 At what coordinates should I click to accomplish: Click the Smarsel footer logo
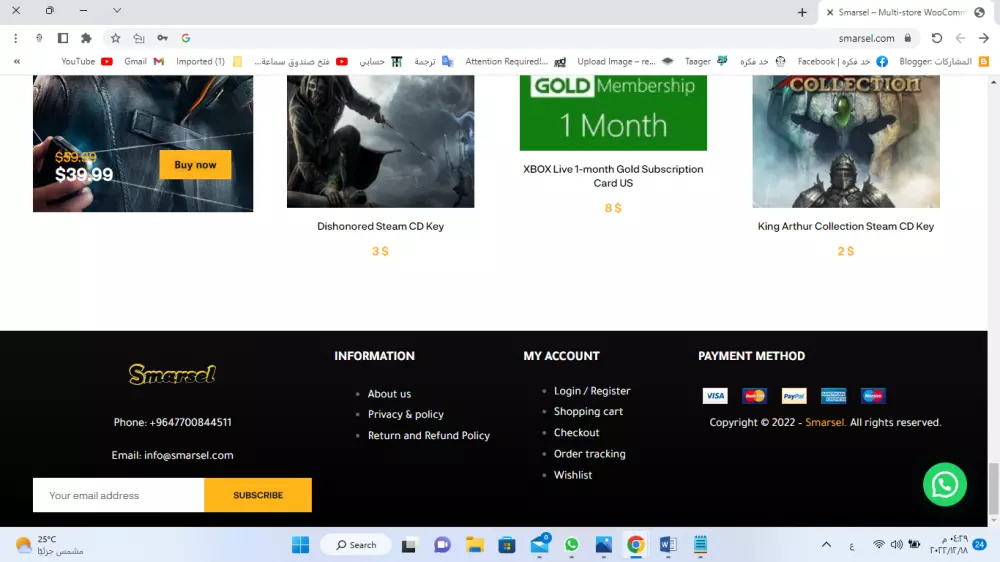172,374
